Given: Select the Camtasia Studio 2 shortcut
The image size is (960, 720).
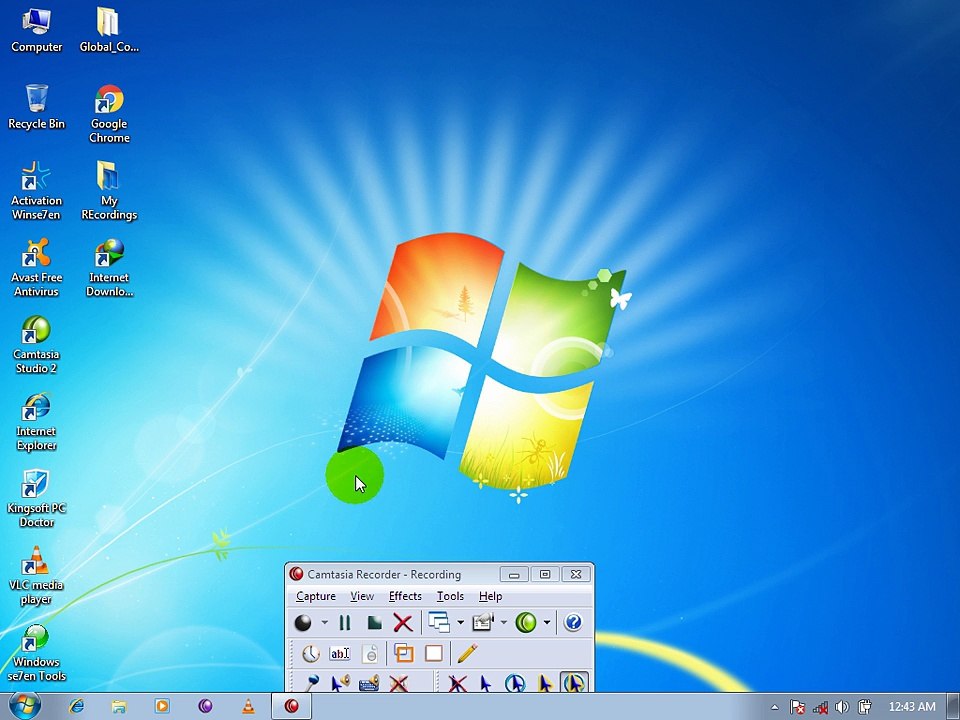Looking at the screenshot, I should (x=37, y=345).
